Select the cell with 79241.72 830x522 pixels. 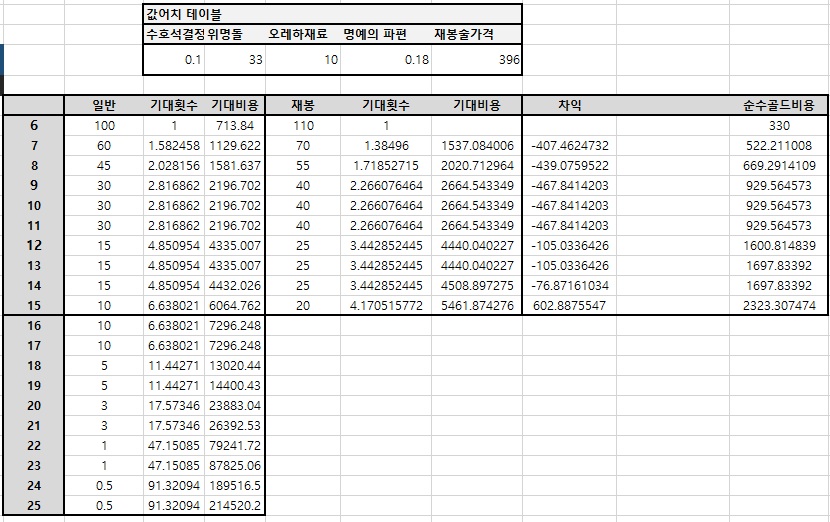click(235, 446)
